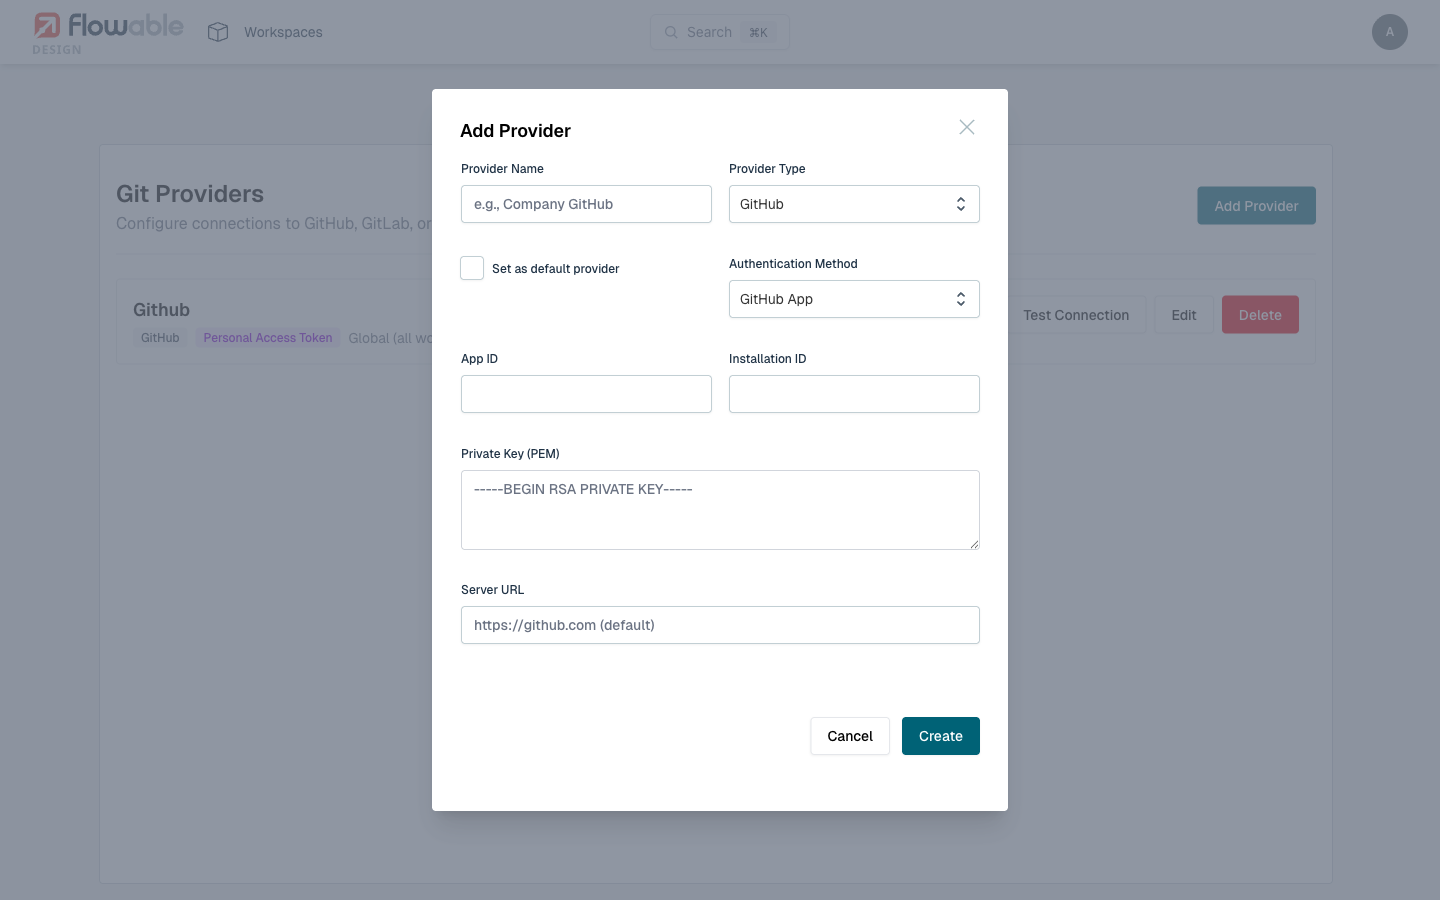Image resolution: width=1440 pixels, height=900 pixels.
Task: Click the Set as default provider label
Action: (555, 269)
